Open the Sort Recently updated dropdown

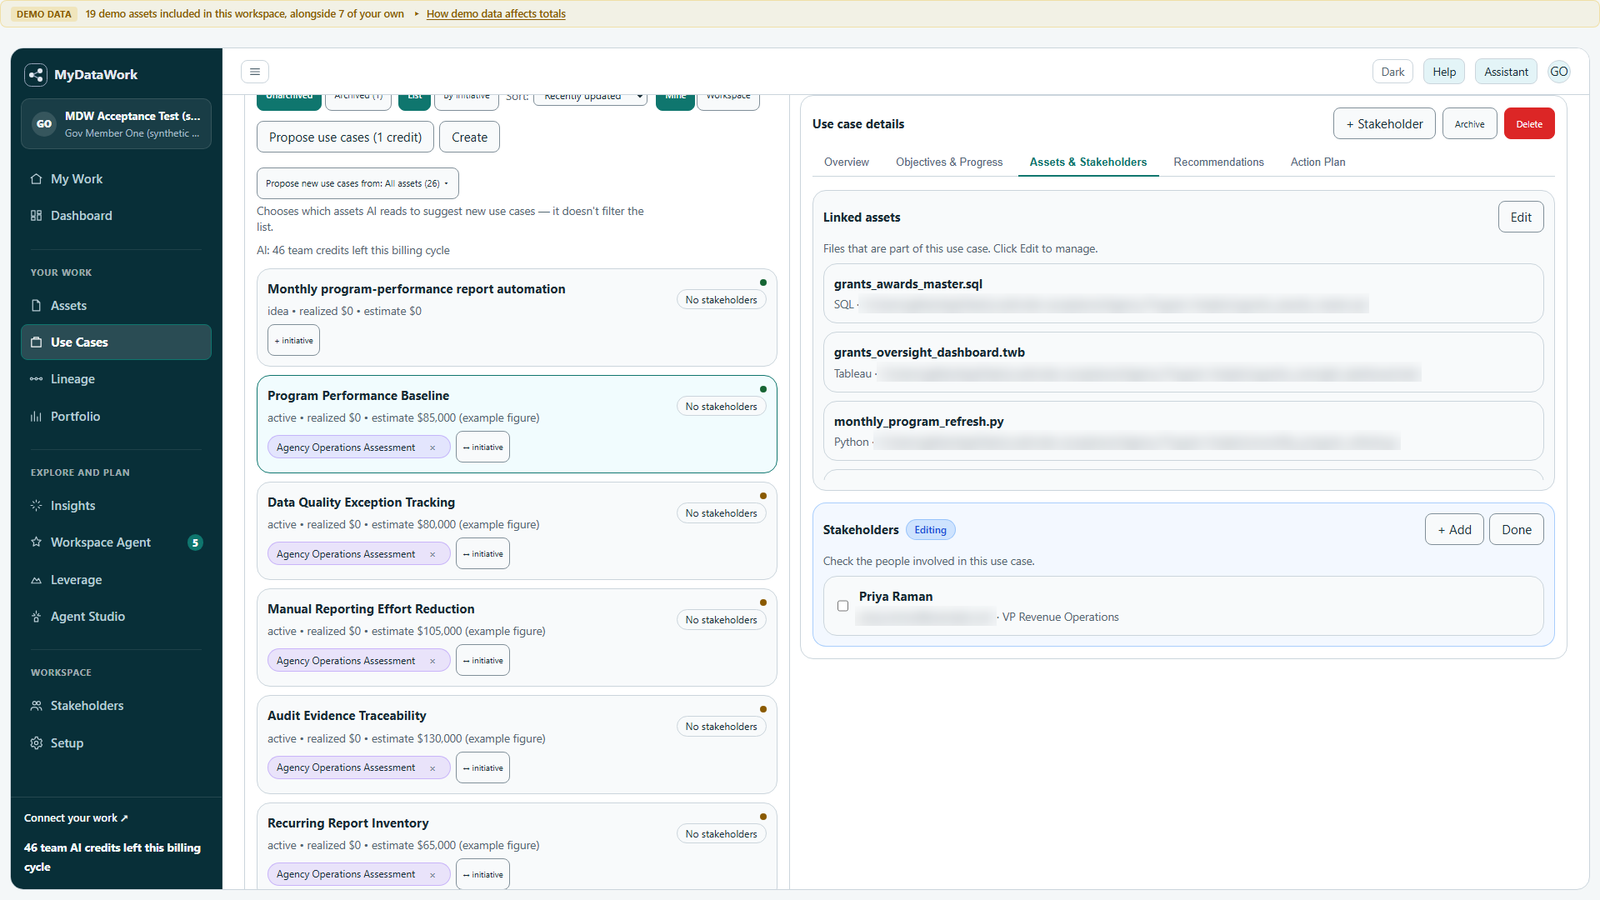click(590, 97)
